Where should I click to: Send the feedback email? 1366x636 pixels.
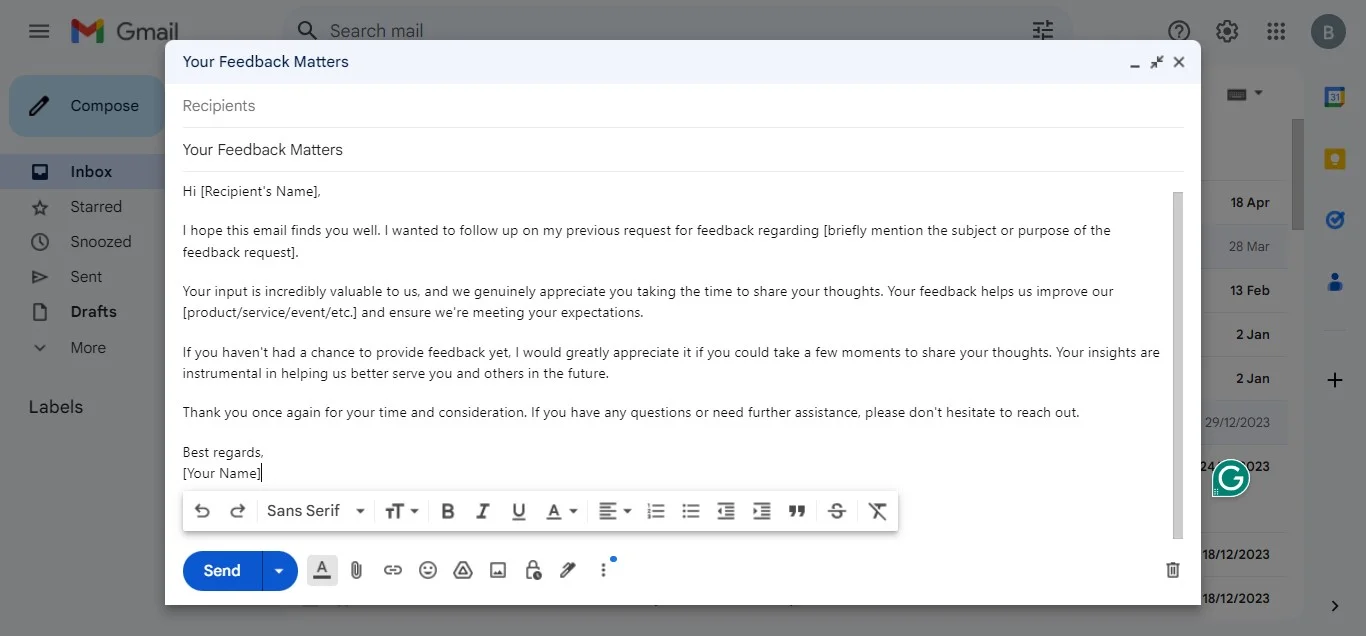[x=219, y=570]
